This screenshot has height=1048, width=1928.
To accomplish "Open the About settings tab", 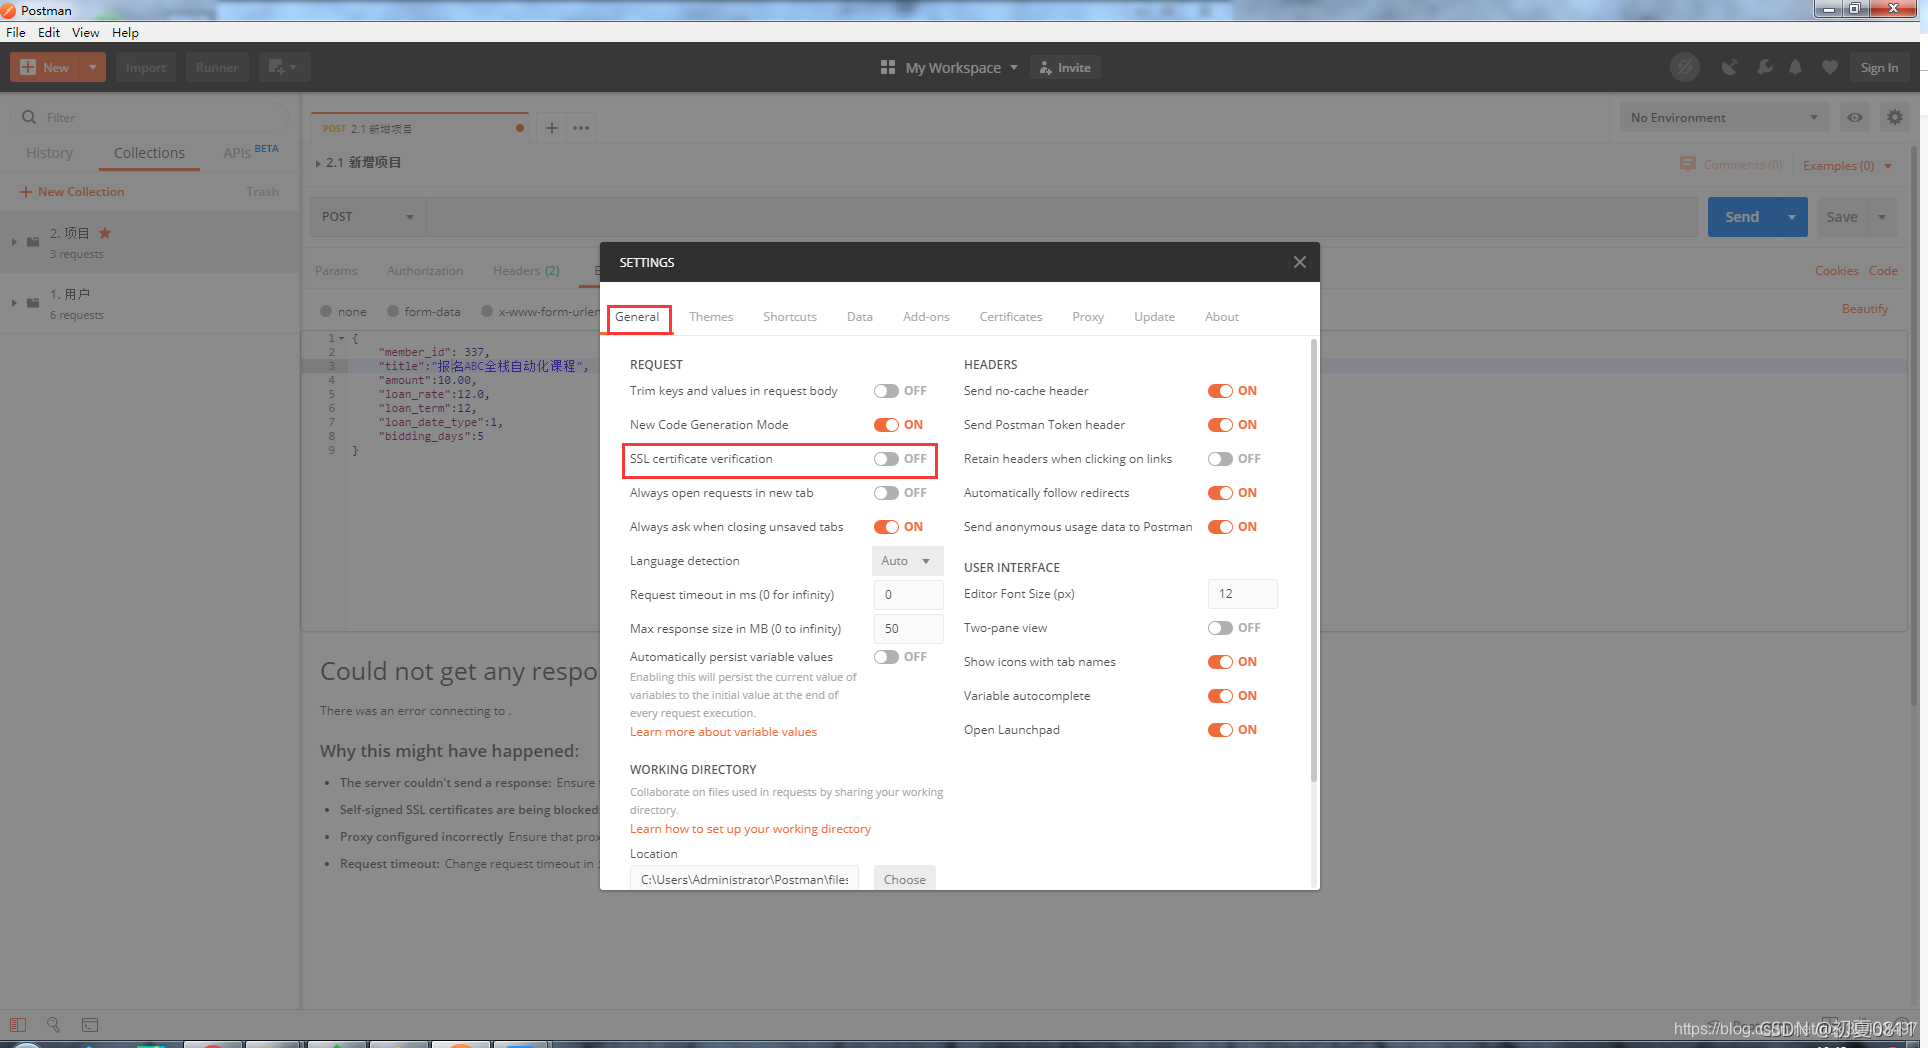I will (x=1222, y=317).
